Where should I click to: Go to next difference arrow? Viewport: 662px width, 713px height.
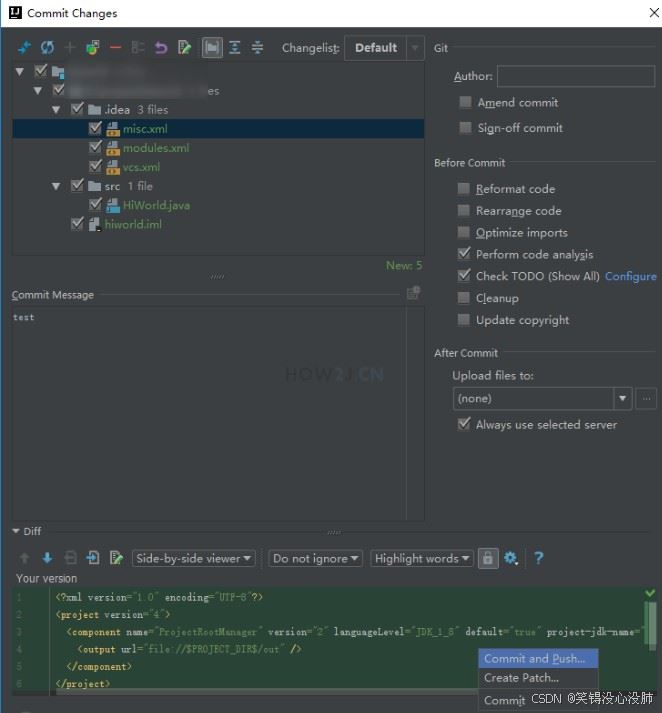click(47, 558)
